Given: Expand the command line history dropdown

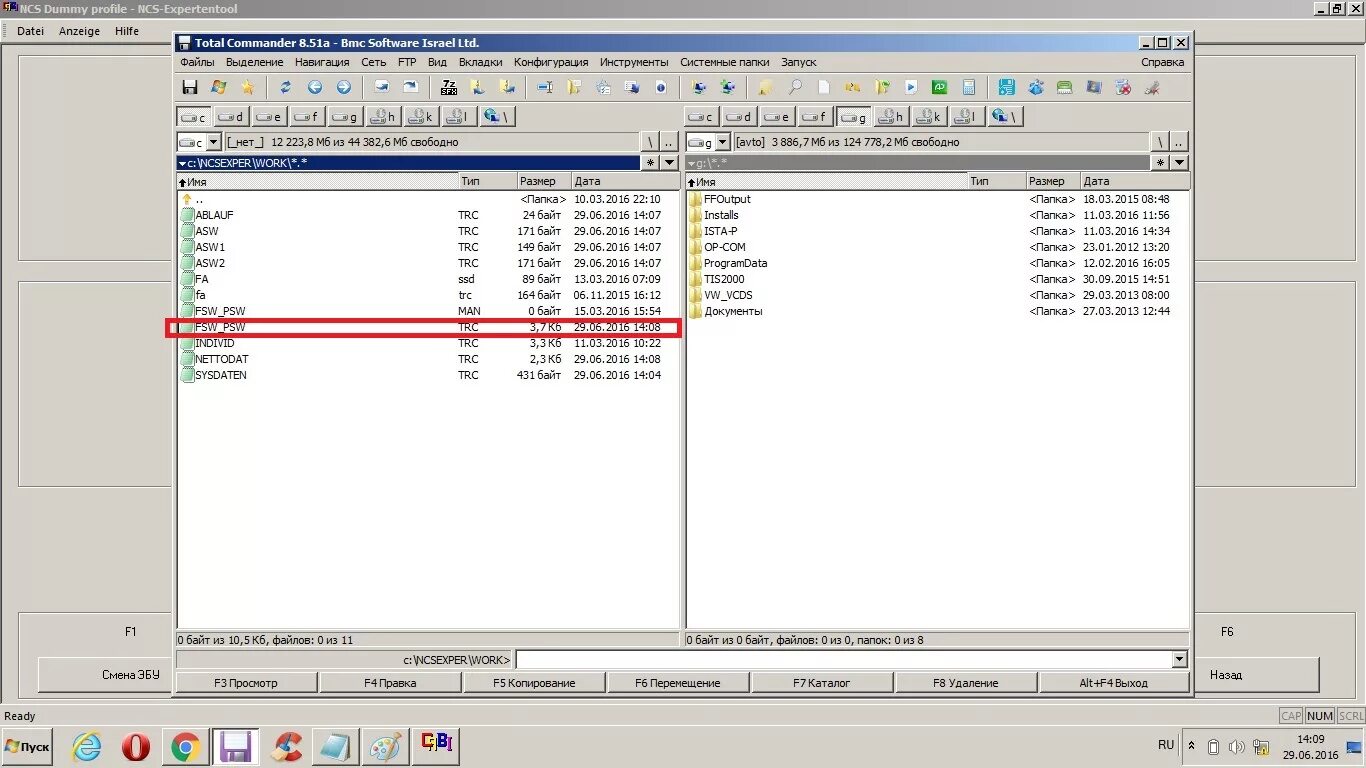Looking at the screenshot, I should tap(1180, 659).
